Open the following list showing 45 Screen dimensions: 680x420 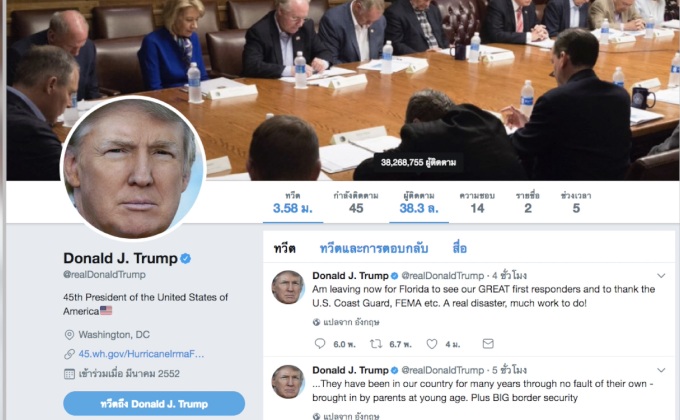[356, 203]
